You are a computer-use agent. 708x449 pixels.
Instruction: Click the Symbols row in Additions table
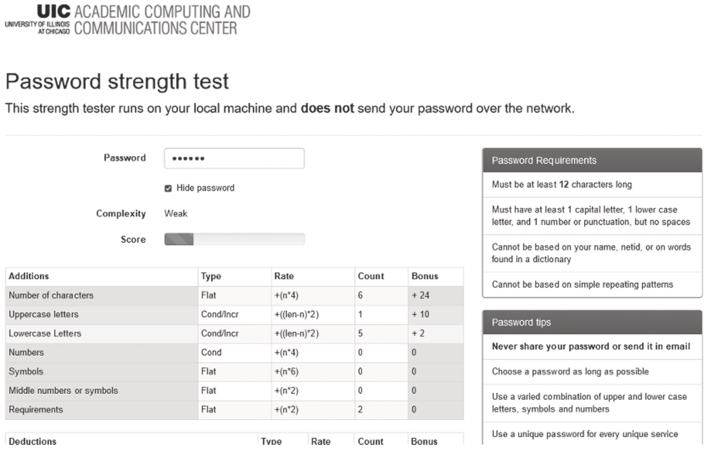pos(234,371)
